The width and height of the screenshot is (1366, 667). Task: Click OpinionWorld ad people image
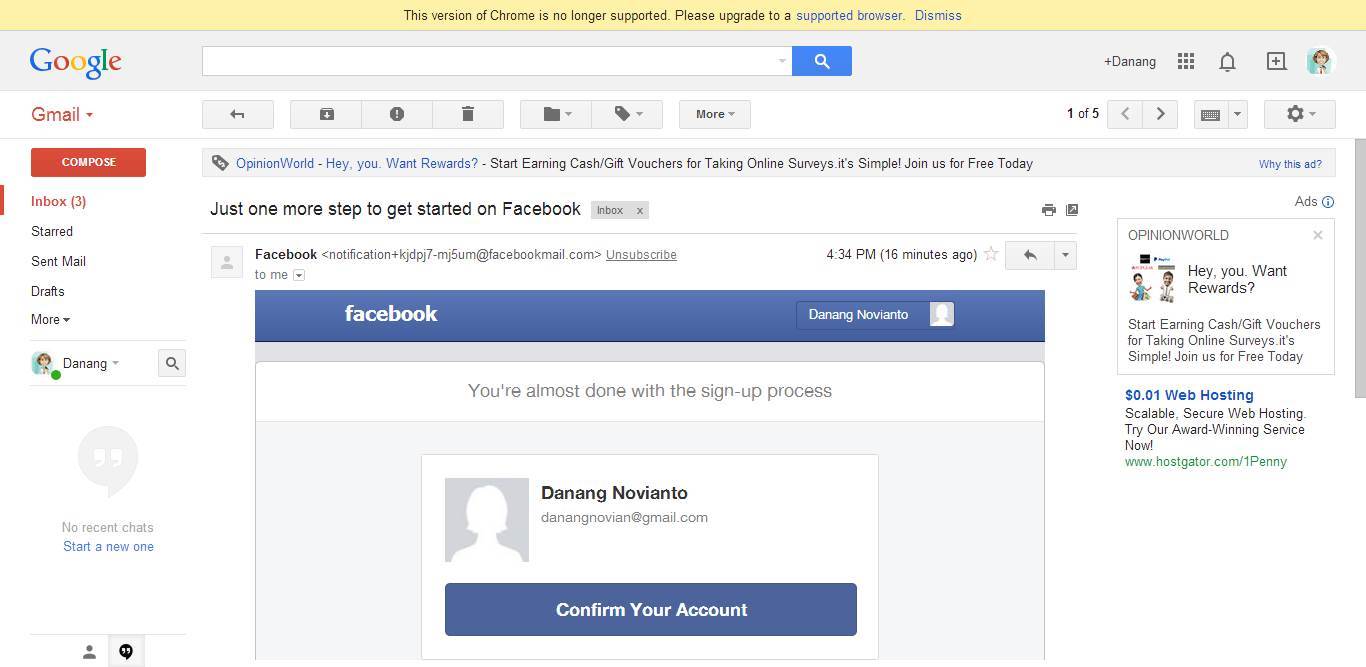1154,278
